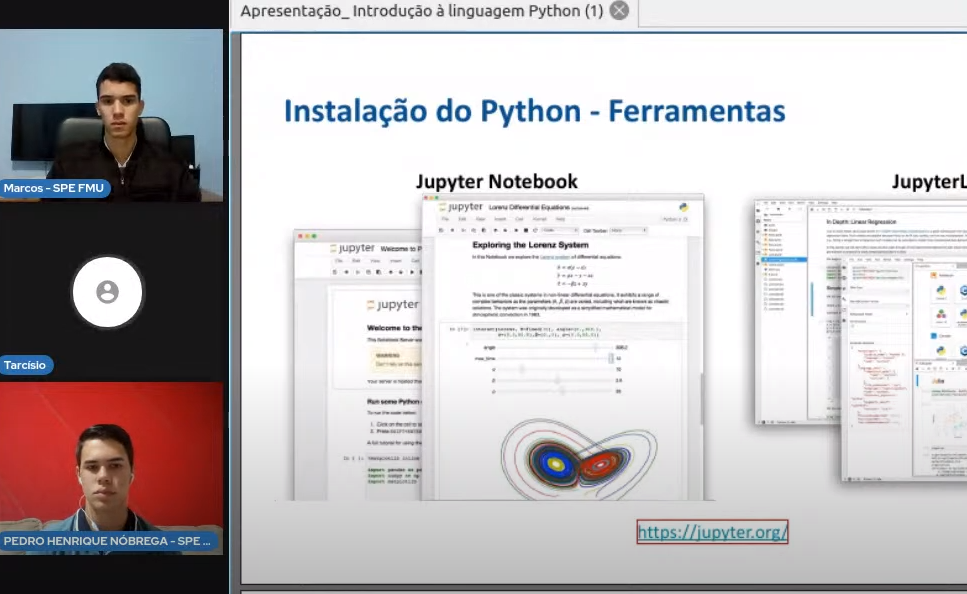Screen dimensions: 967x594
Task: Select Pedro Henrique Nóbrega's video tile
Action: pyautogui.click(x=112, y=468)
